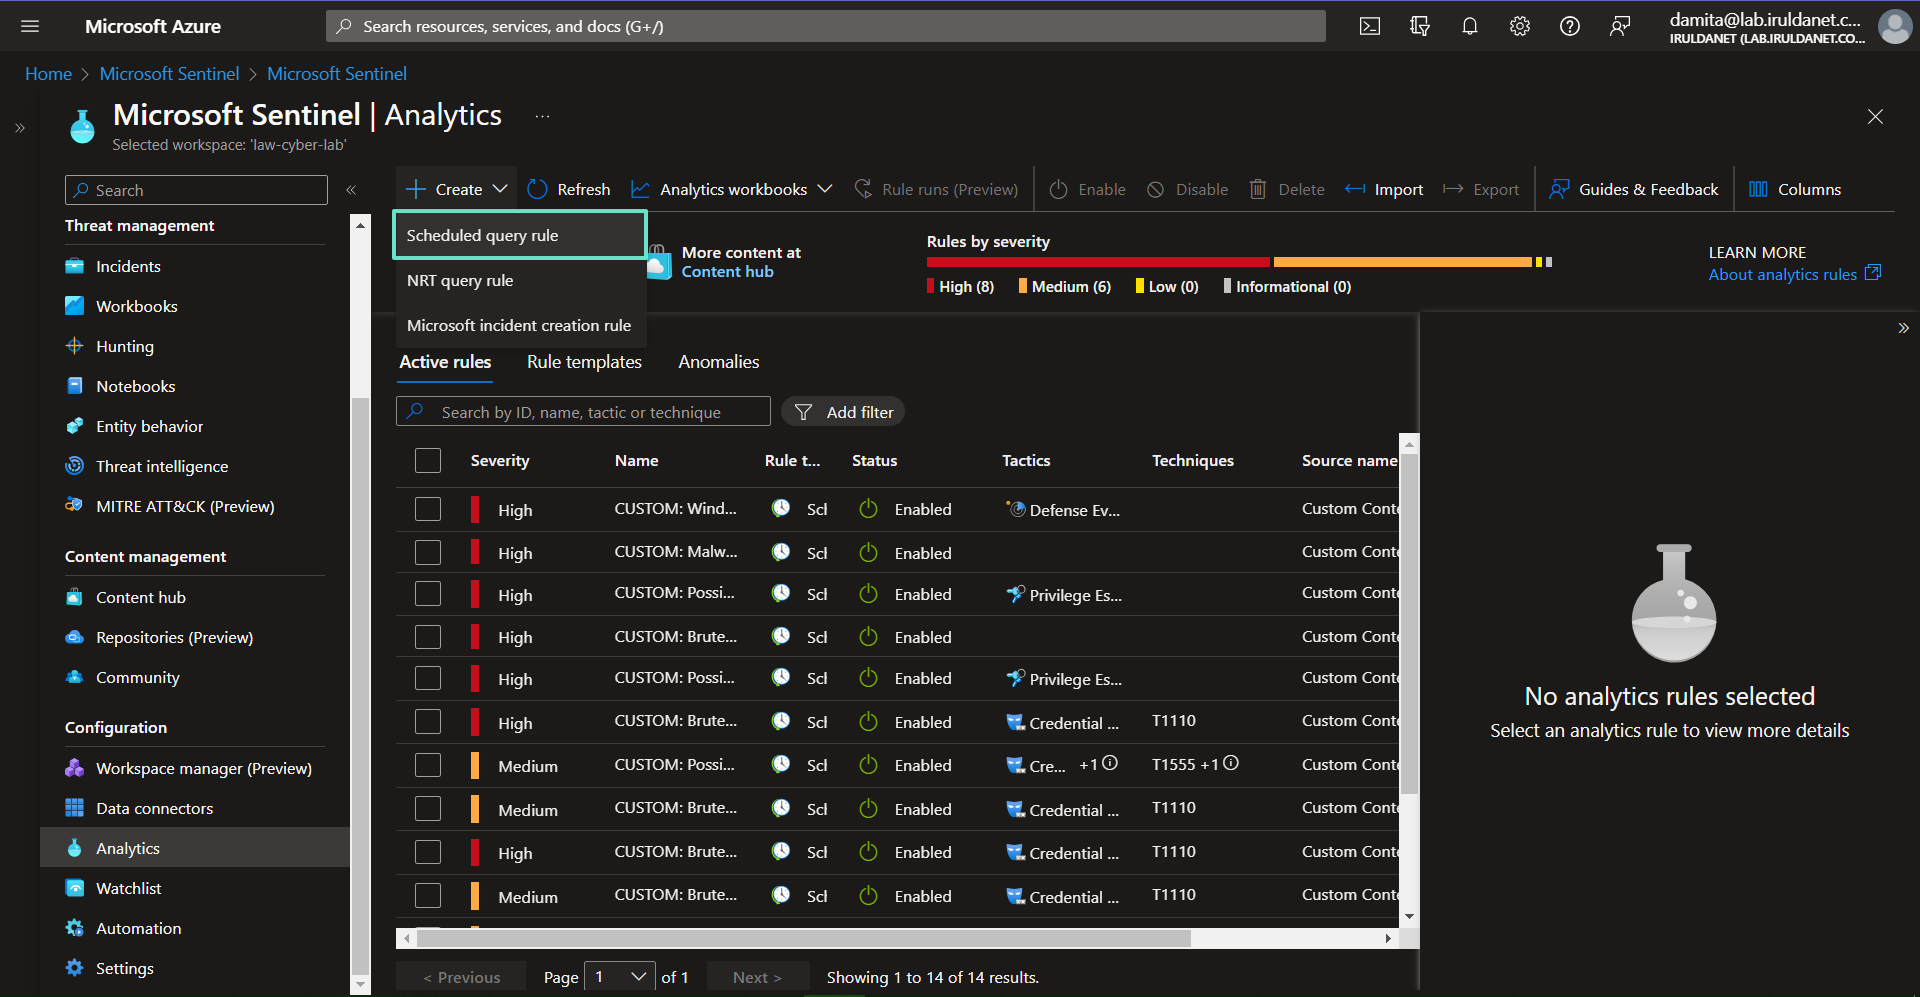The width and height of the screenshot is (1920, 997).
Task: Click the Add filter button
Action: point(843,412)
